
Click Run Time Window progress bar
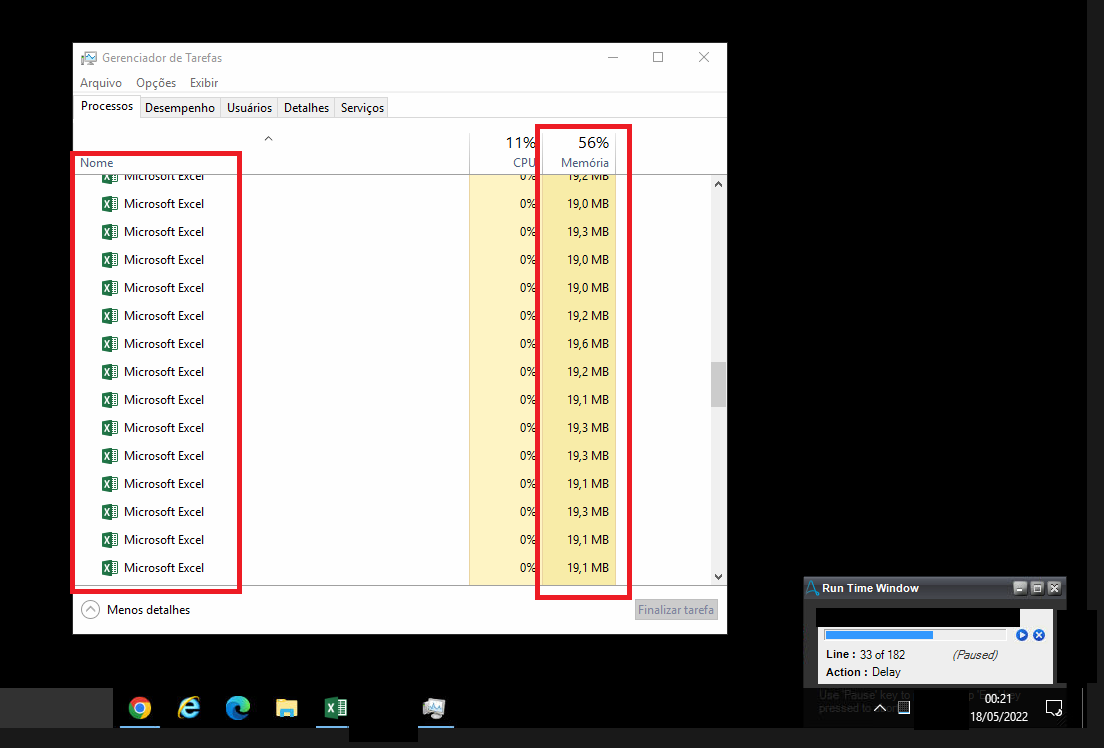(x=915, y=635)
